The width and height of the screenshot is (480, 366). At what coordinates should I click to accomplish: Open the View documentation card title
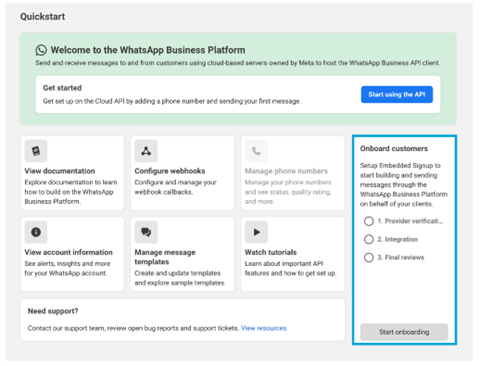[x=60, y=171]
